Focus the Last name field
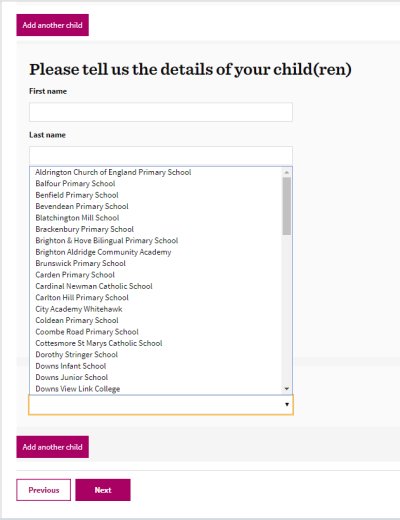This screenshot has width=400, height=520. tap(161, 156)
